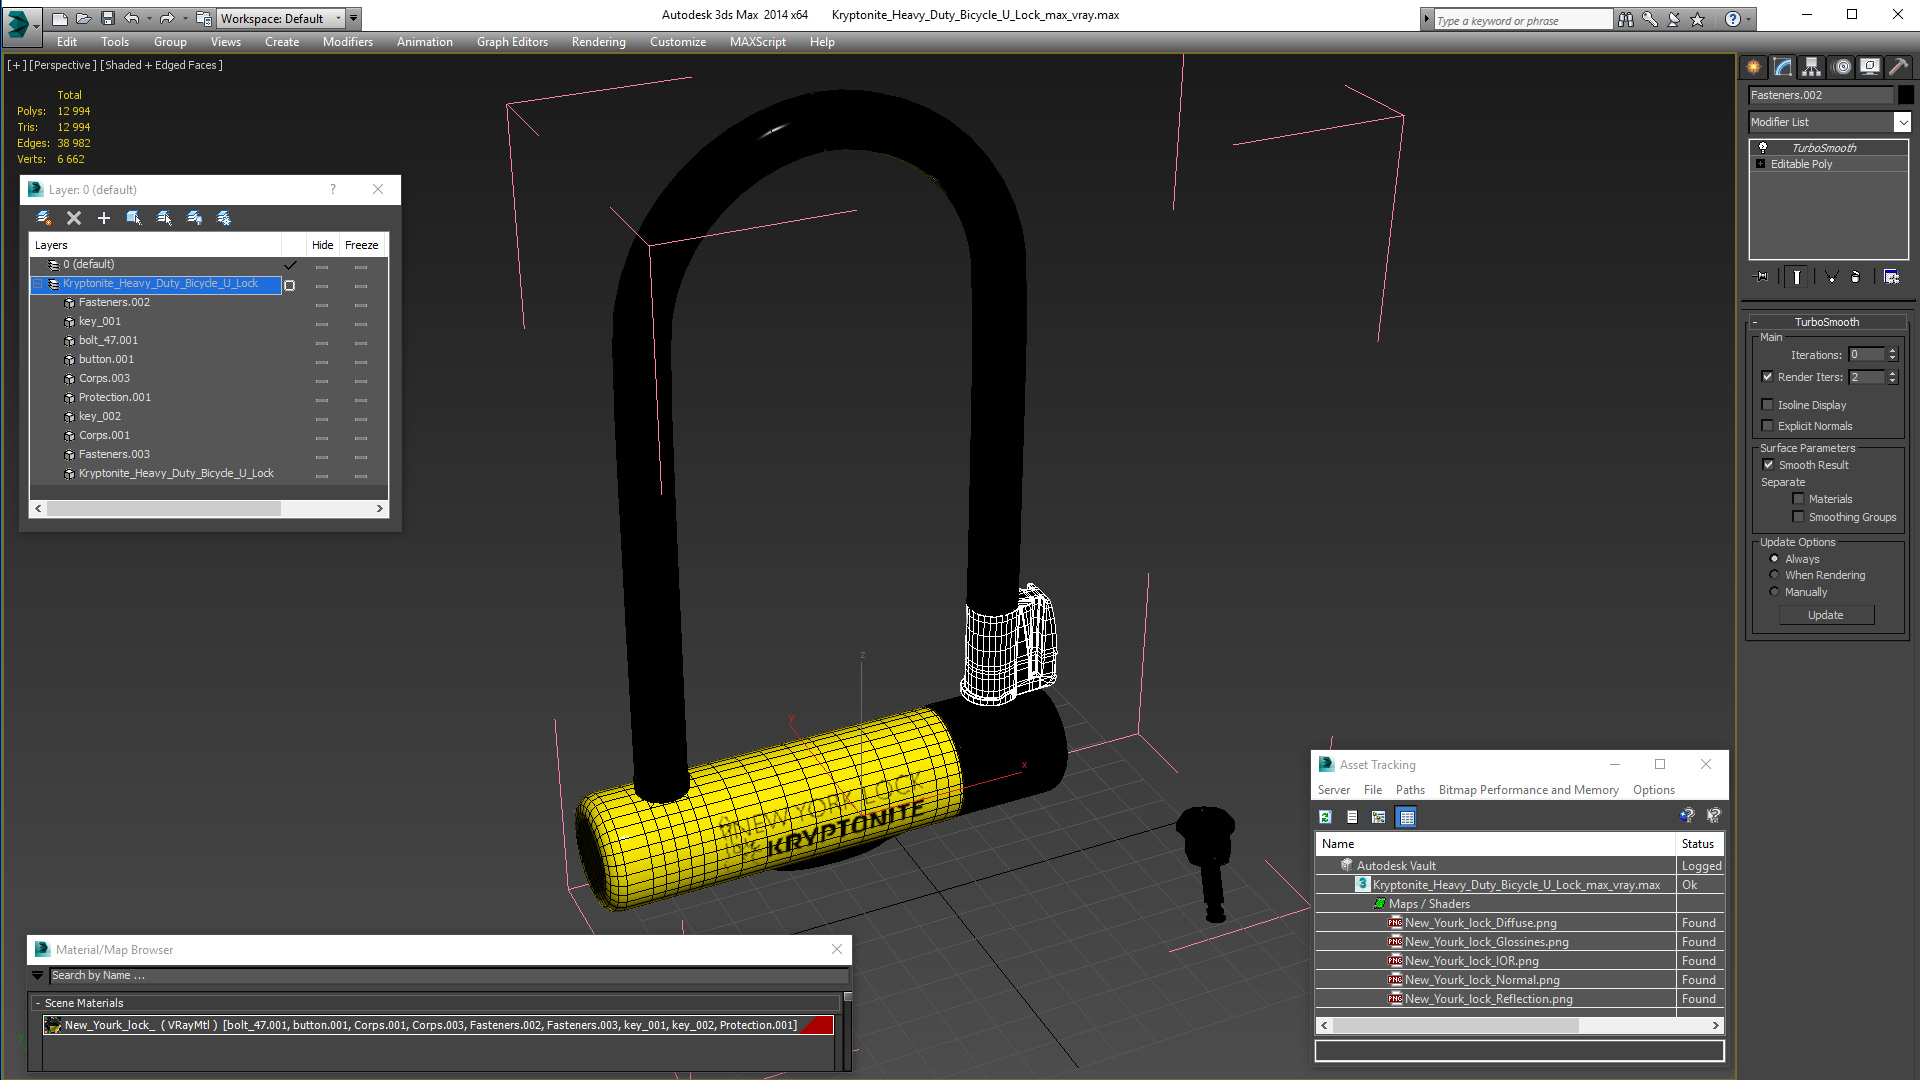Toggle Show End Result icon
Image resolution: width=1920 pixels, height=1080 pixels.
1797,277
